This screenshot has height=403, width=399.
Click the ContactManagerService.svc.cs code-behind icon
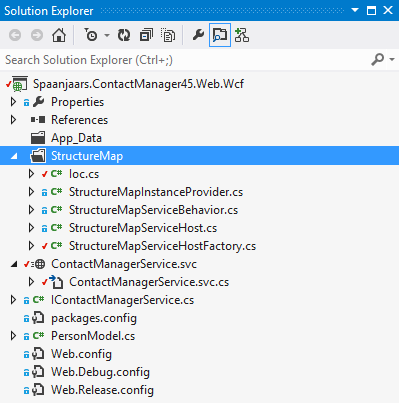[x=56, y=282]
